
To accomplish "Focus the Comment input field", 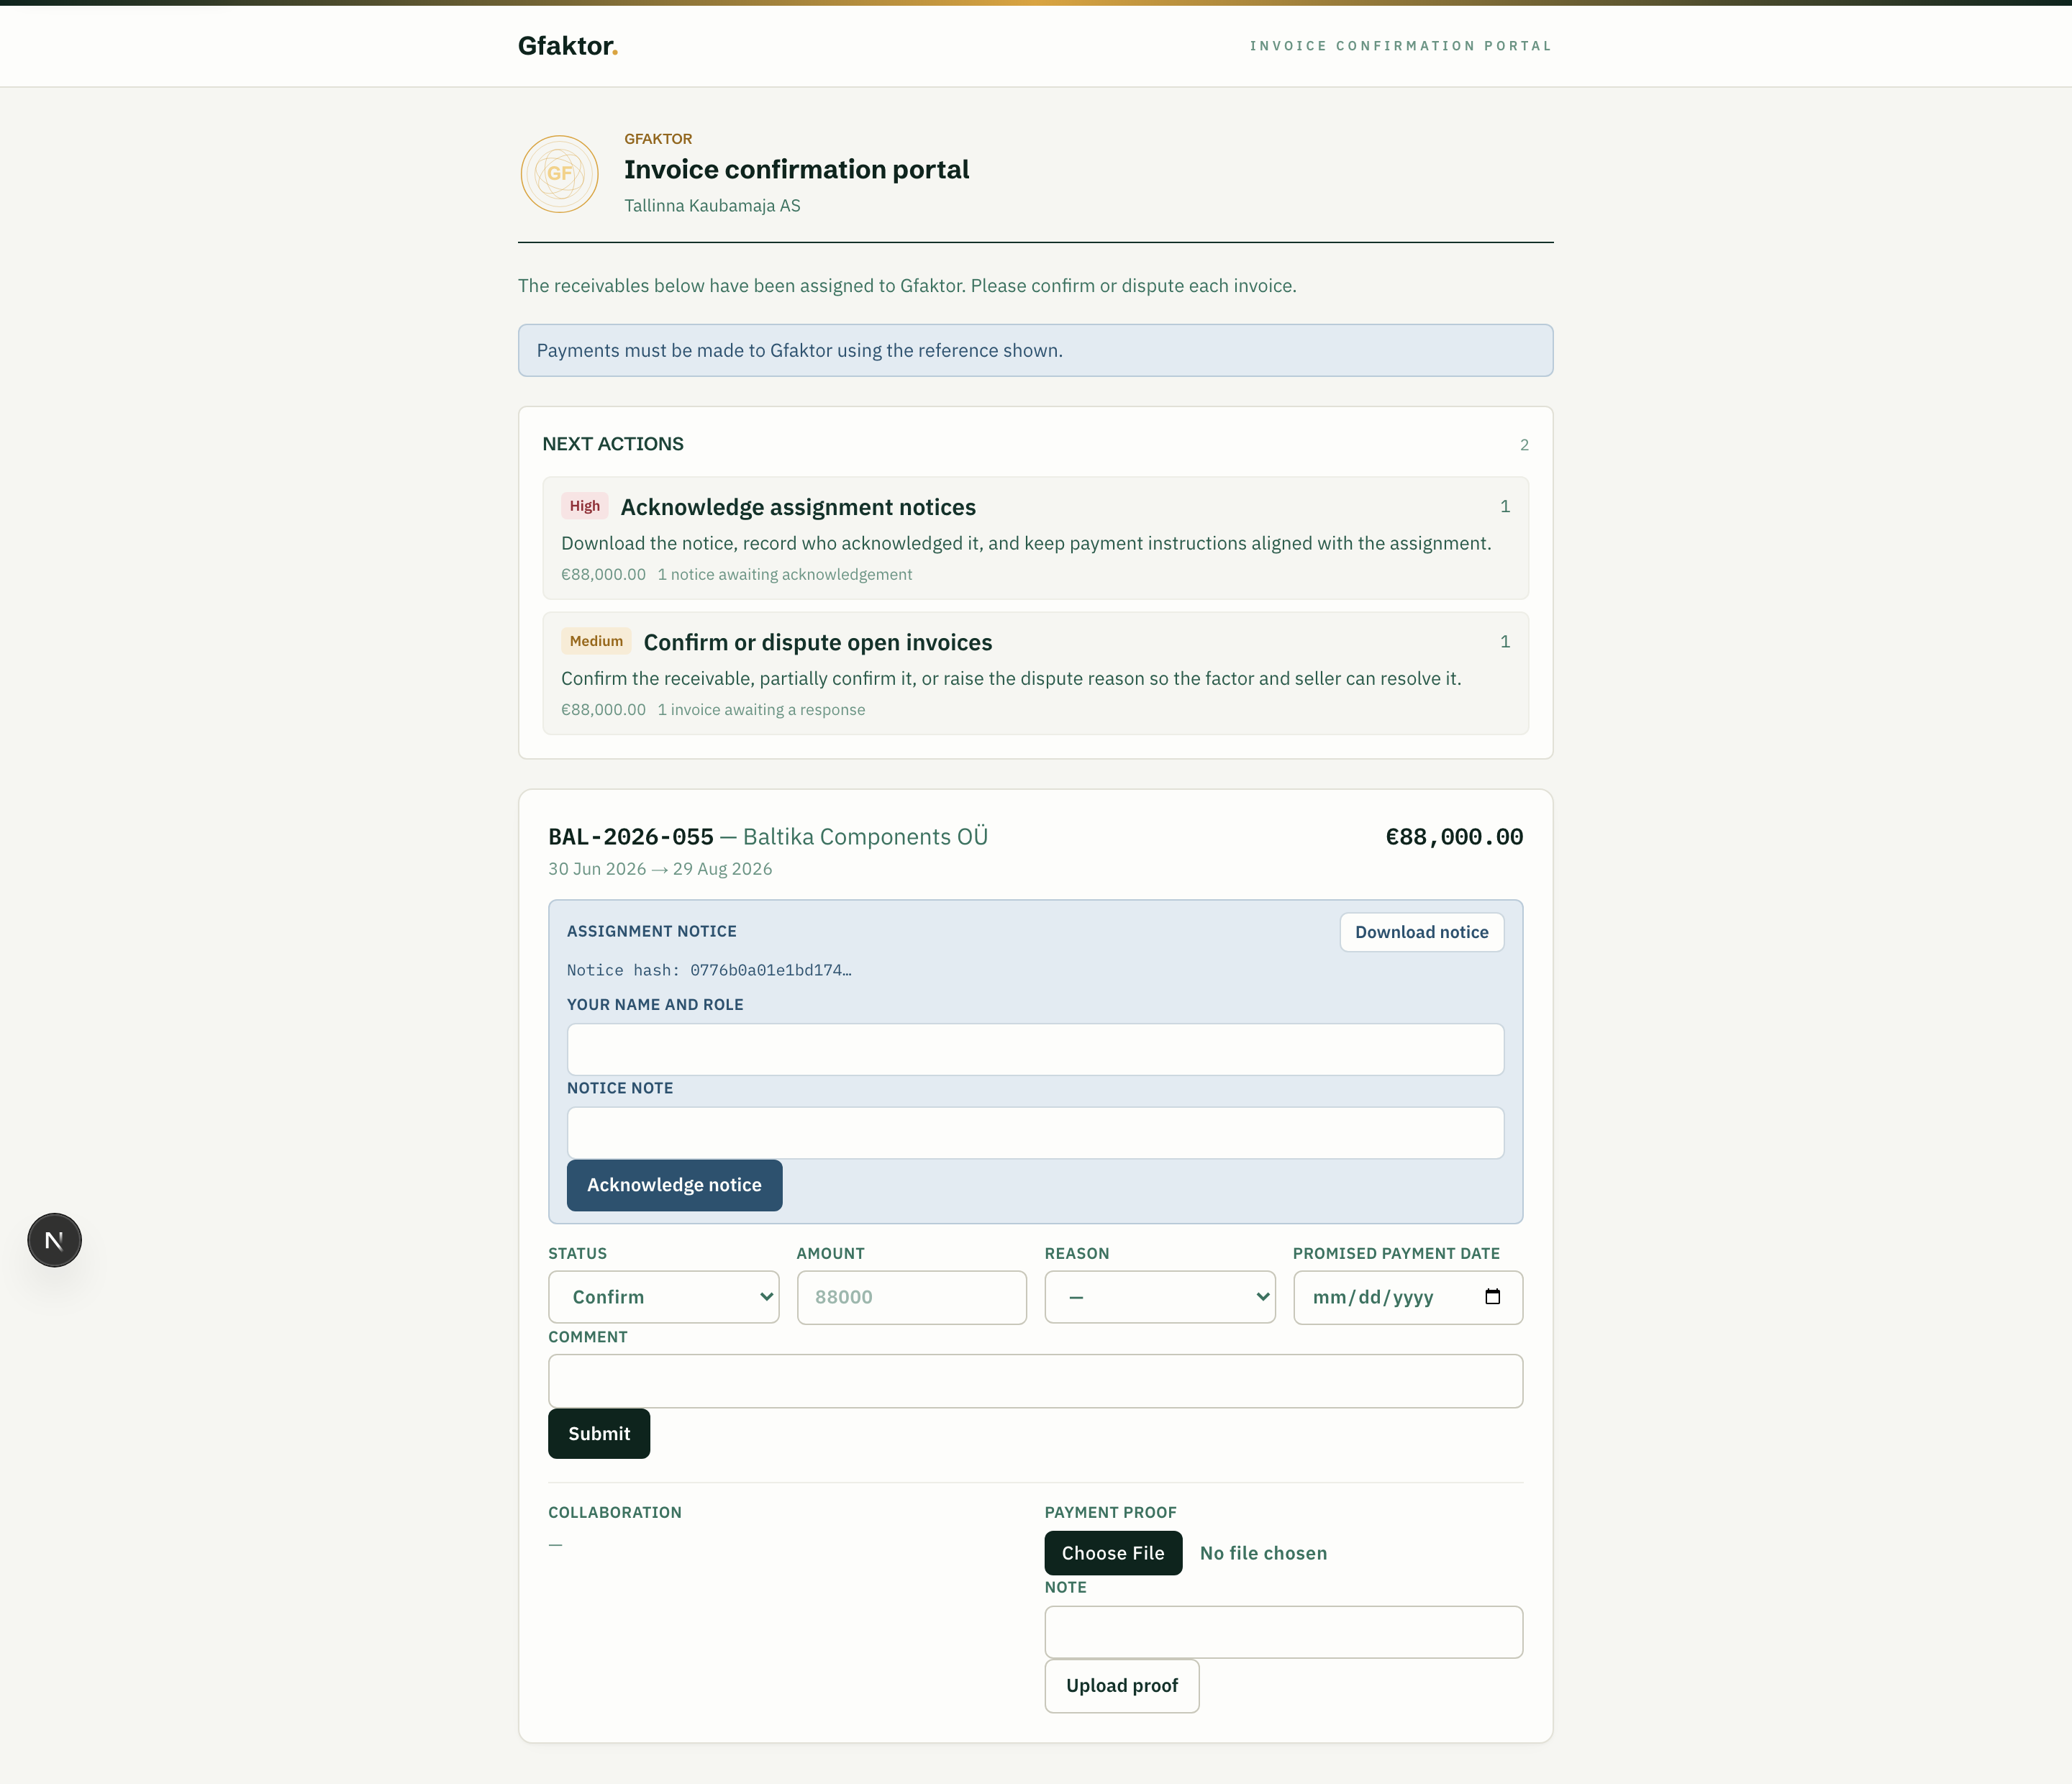I will pos(1035,1381).
